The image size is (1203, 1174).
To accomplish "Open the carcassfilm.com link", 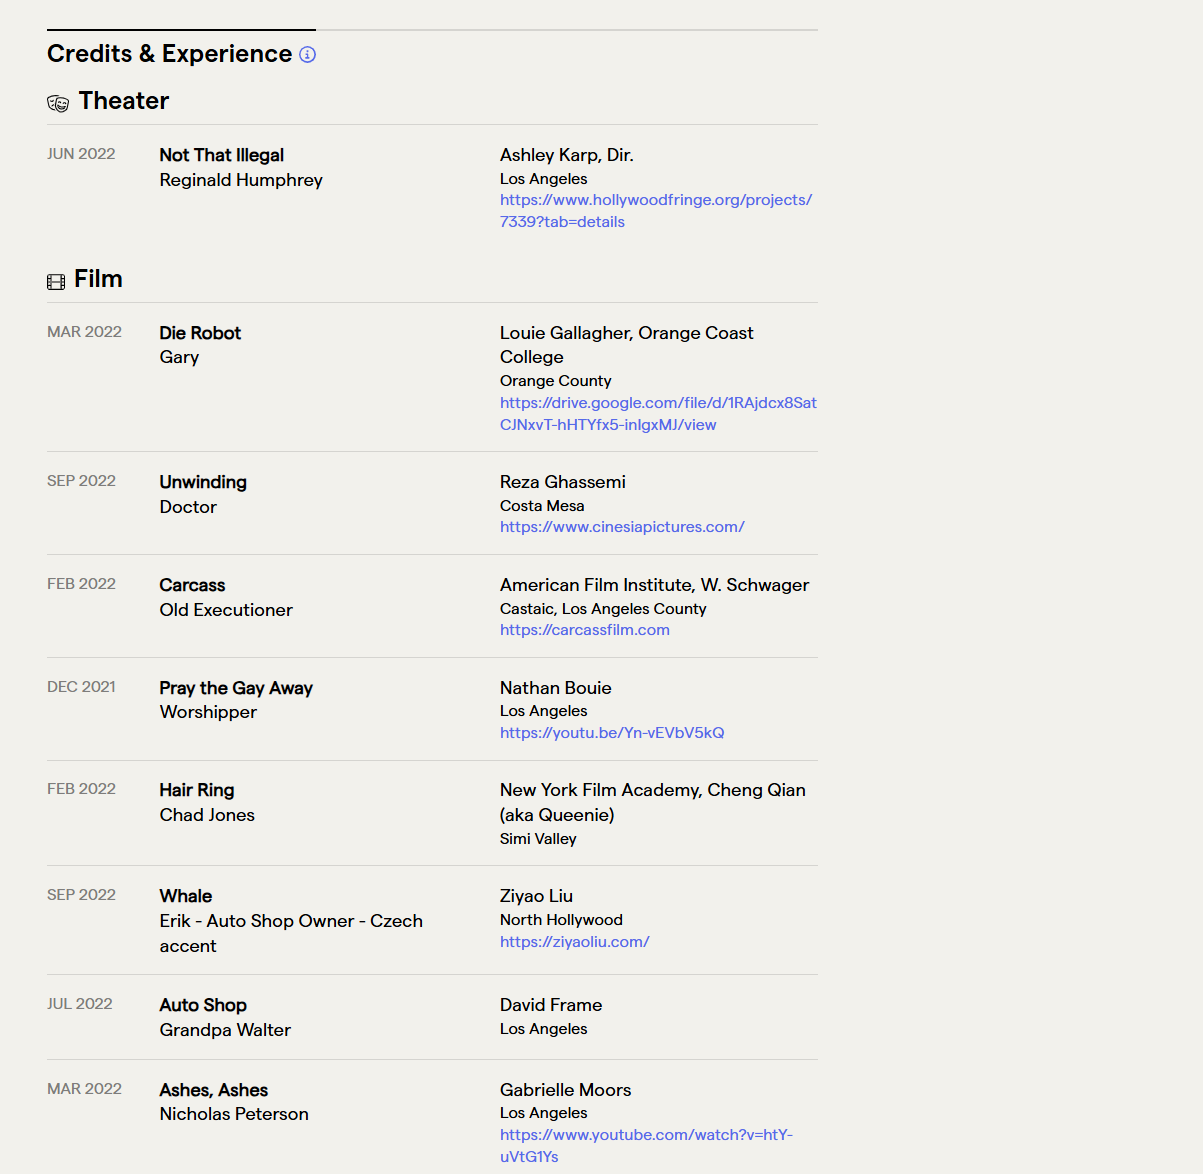I will 585,630.
